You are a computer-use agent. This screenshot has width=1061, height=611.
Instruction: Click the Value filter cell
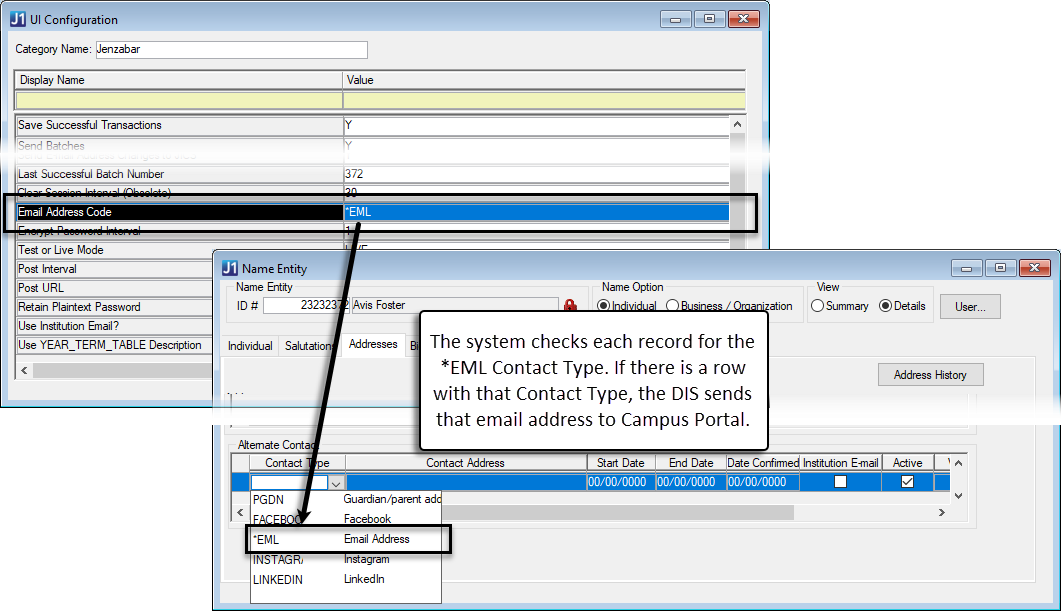544,100
